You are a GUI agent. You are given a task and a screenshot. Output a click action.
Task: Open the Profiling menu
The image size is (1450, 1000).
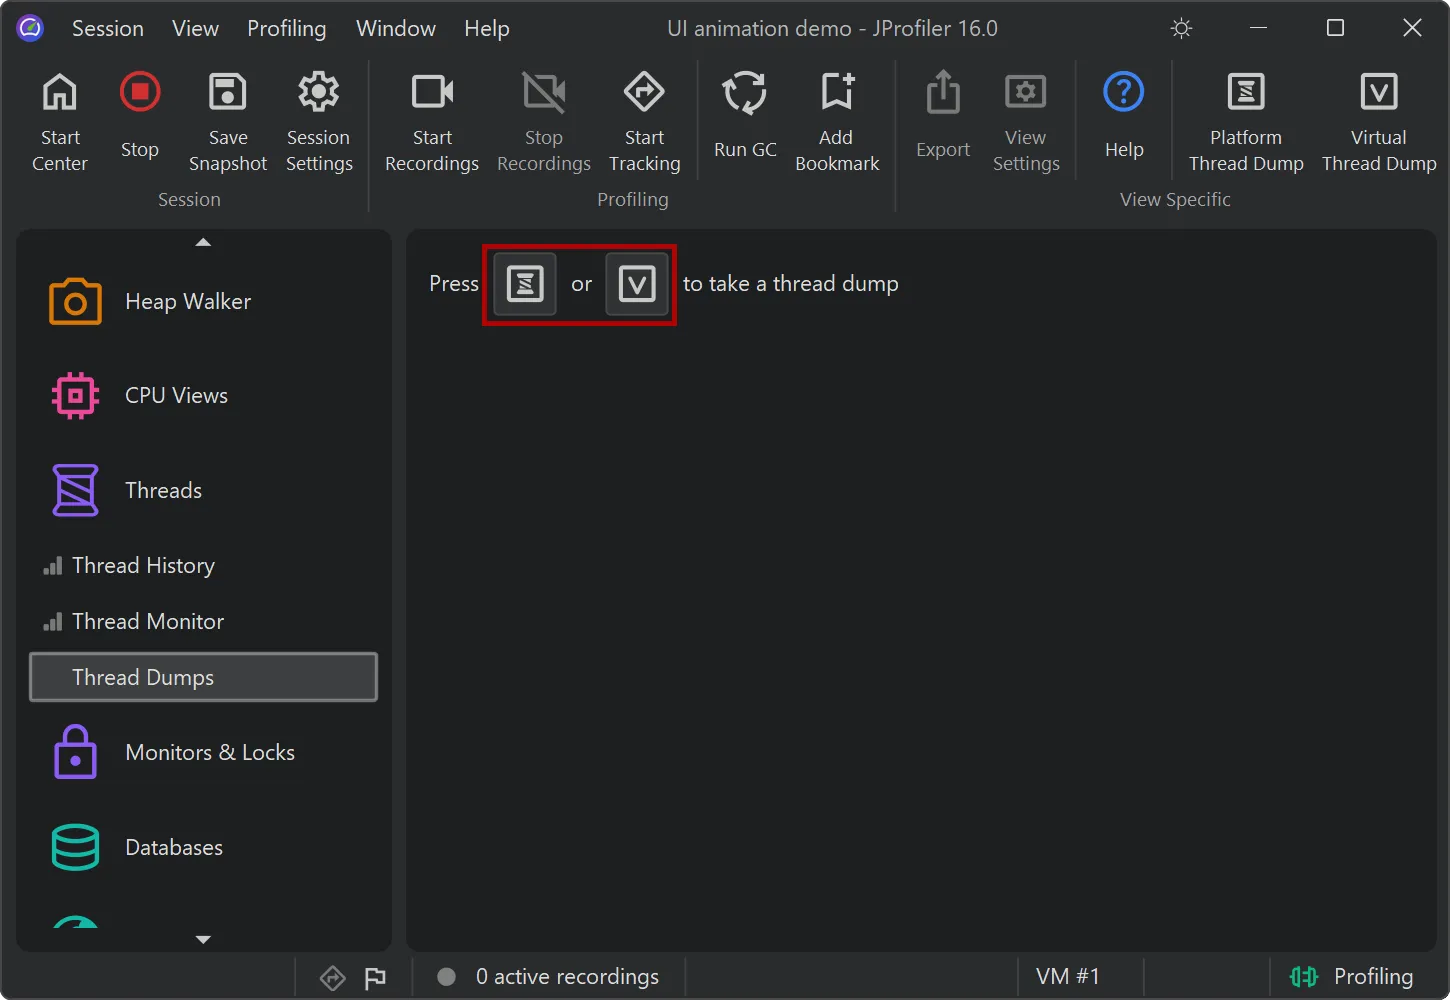tap(286, 28)
